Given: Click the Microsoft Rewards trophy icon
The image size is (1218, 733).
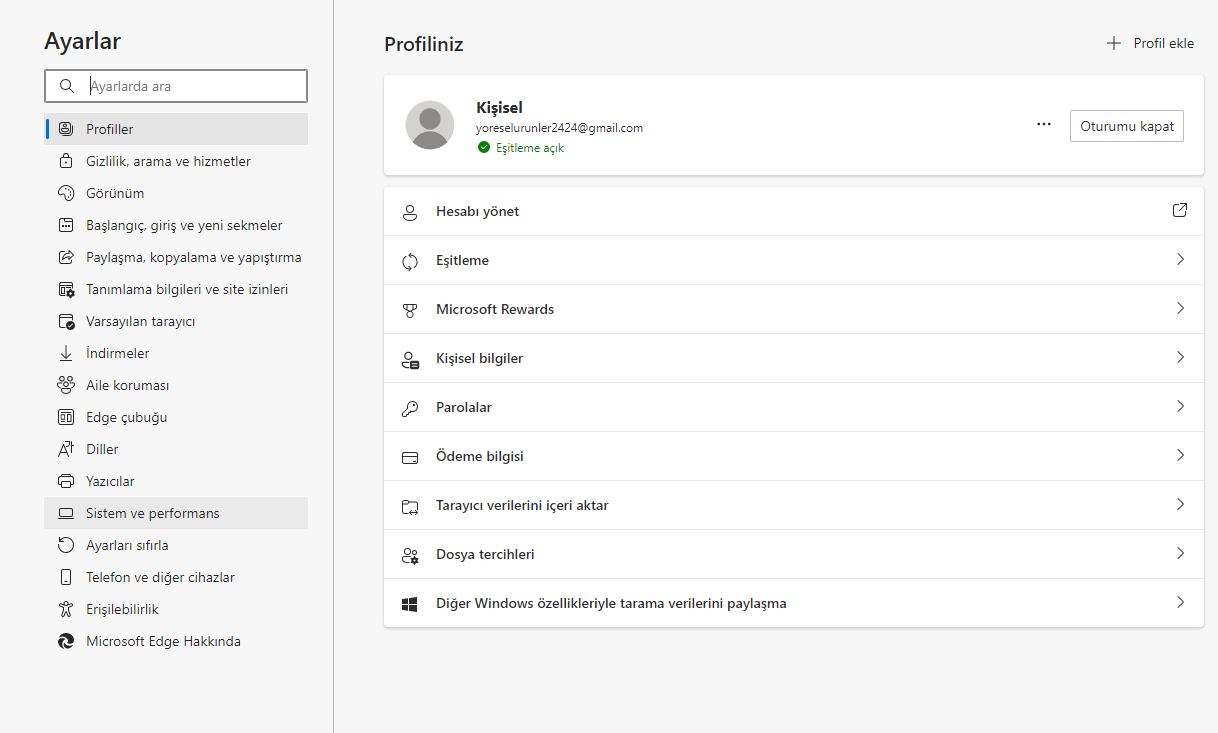Looking at the screenshot, I should coord(409,310).
